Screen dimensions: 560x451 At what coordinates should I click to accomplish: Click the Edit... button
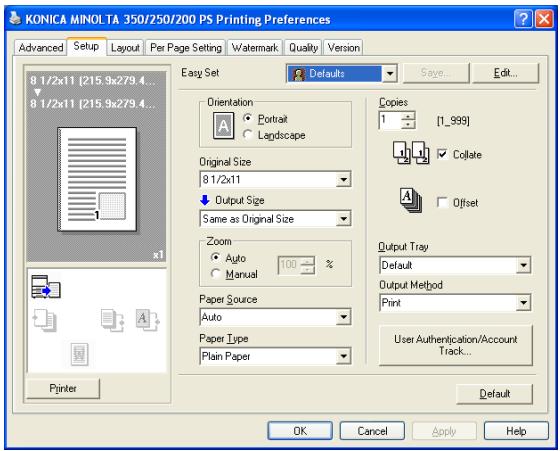(x=505, y=73)
